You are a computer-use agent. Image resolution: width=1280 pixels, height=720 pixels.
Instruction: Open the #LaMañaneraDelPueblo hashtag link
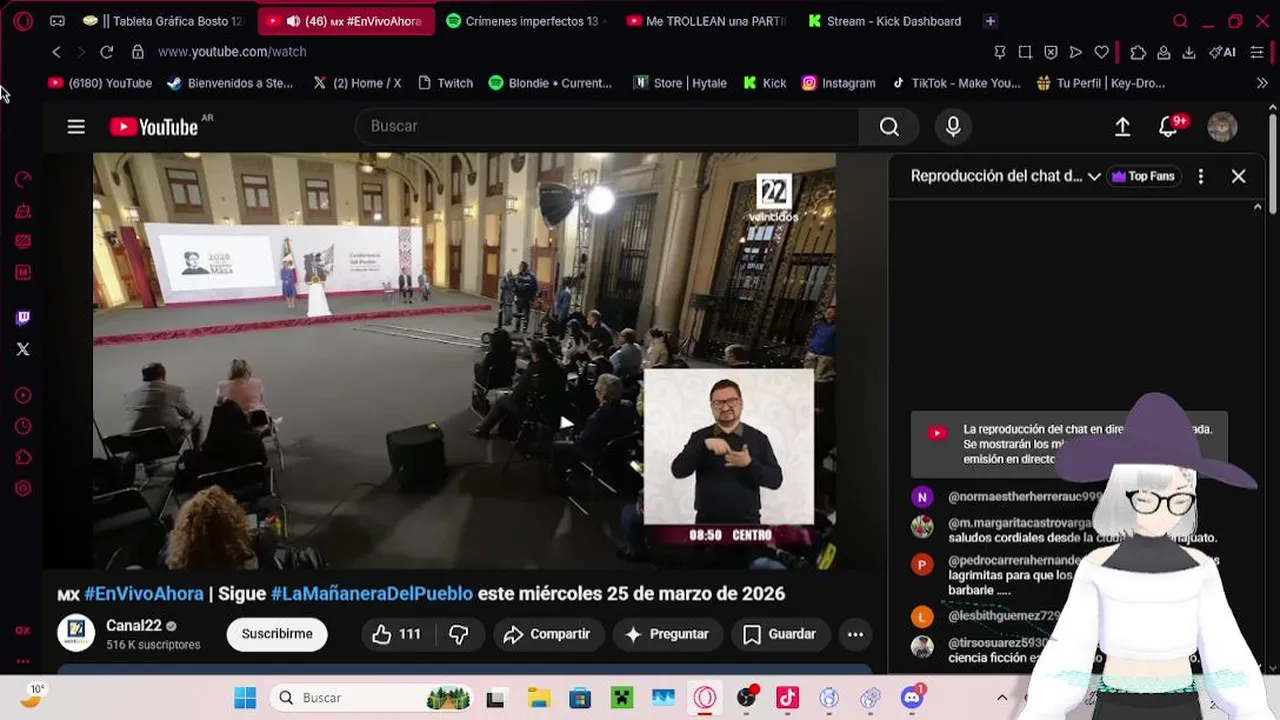[x=372, y=594]
